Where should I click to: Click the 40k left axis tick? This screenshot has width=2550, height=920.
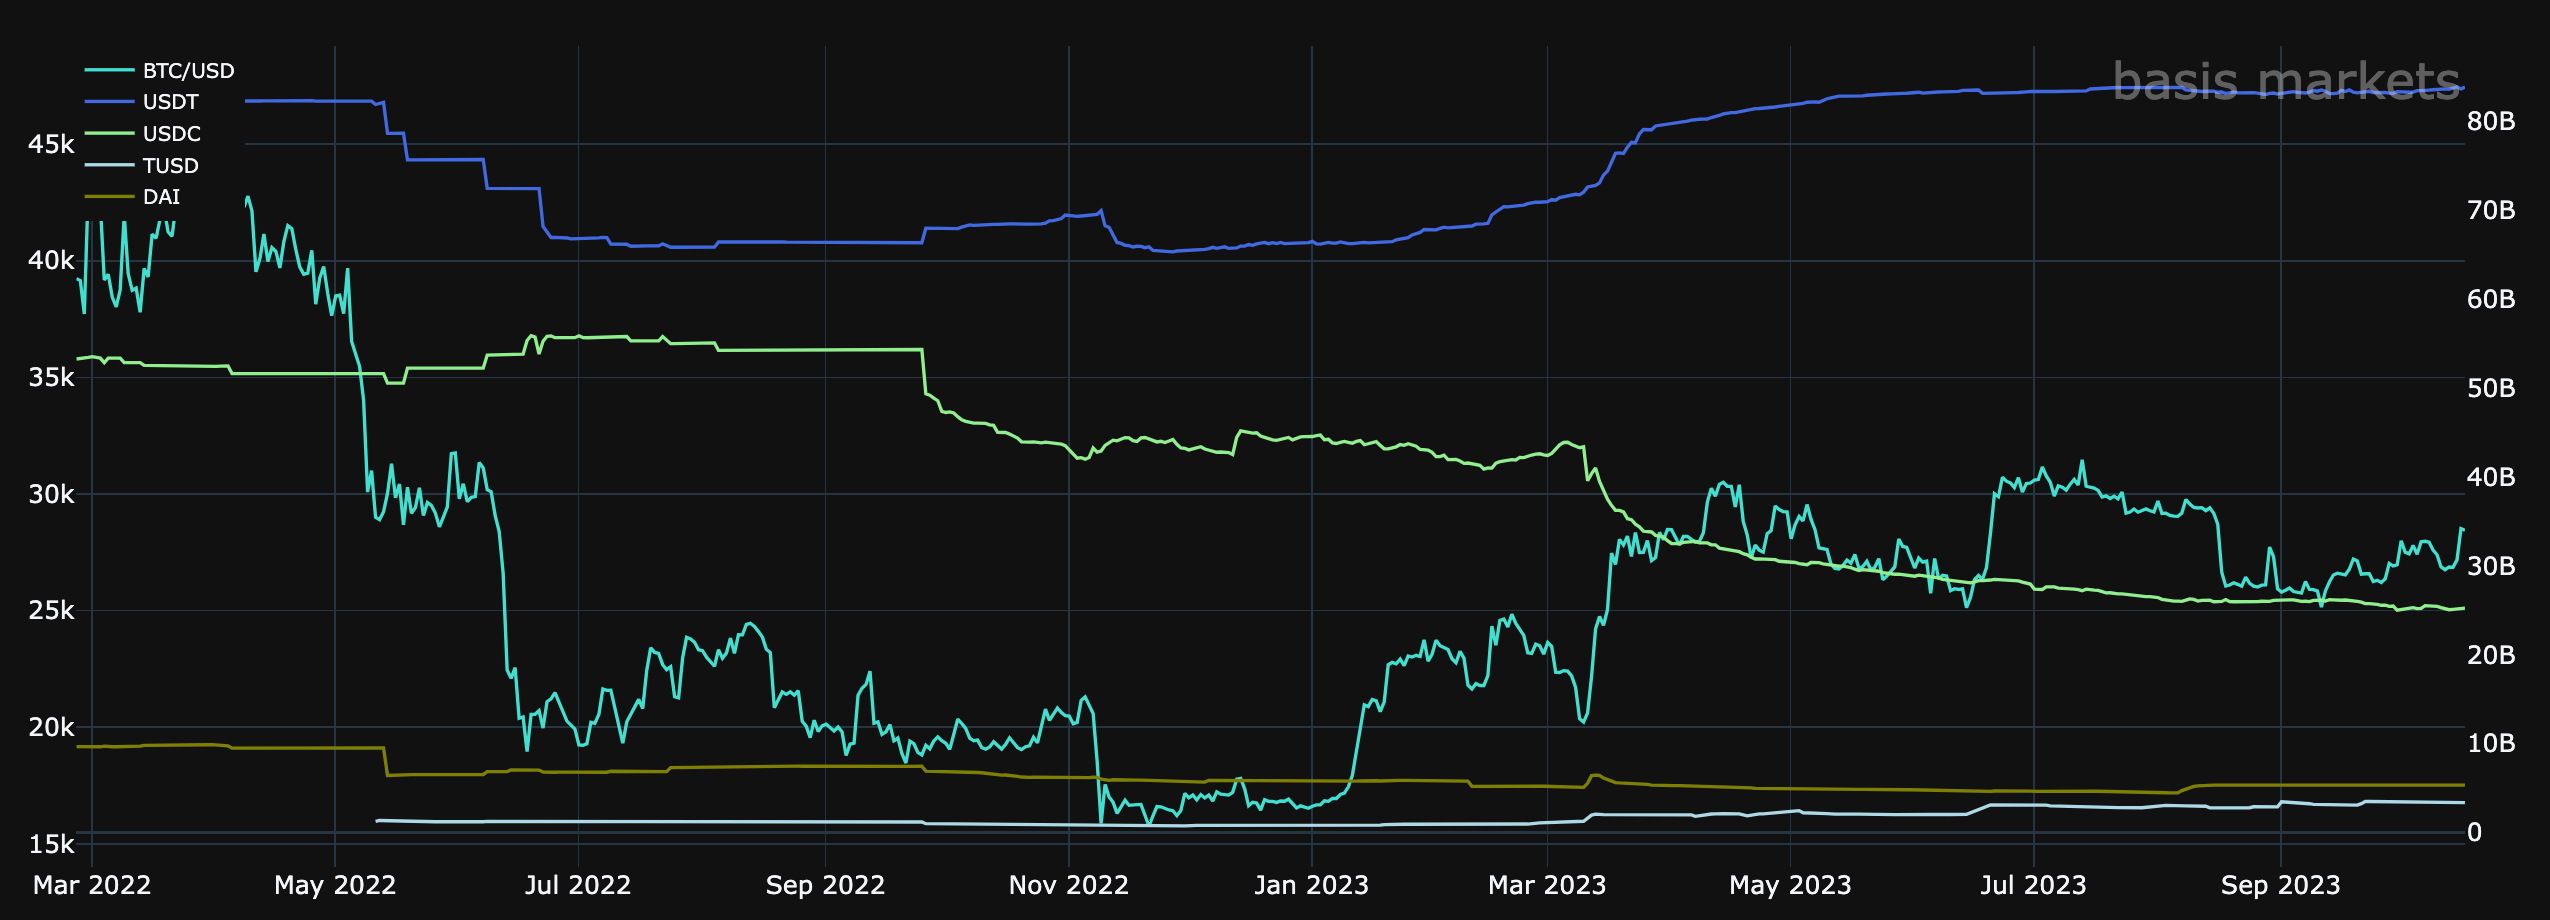coord(51,261)
